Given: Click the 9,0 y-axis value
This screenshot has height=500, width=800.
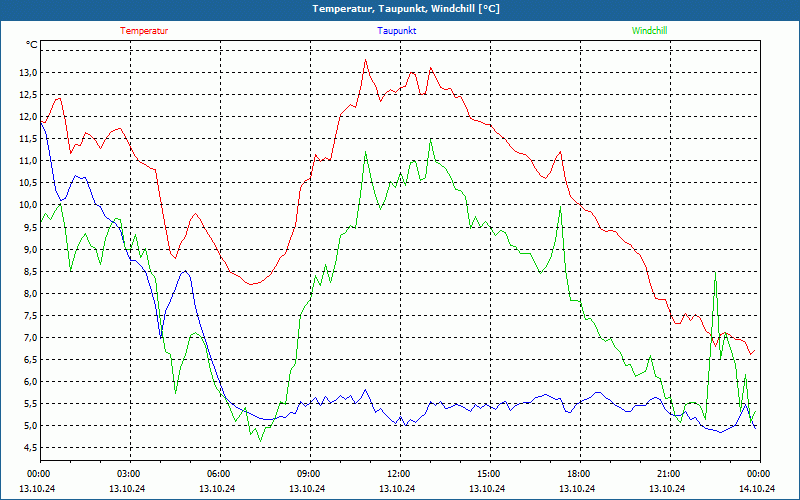Looking at the screenshot, I should click(x=30, y=249).
